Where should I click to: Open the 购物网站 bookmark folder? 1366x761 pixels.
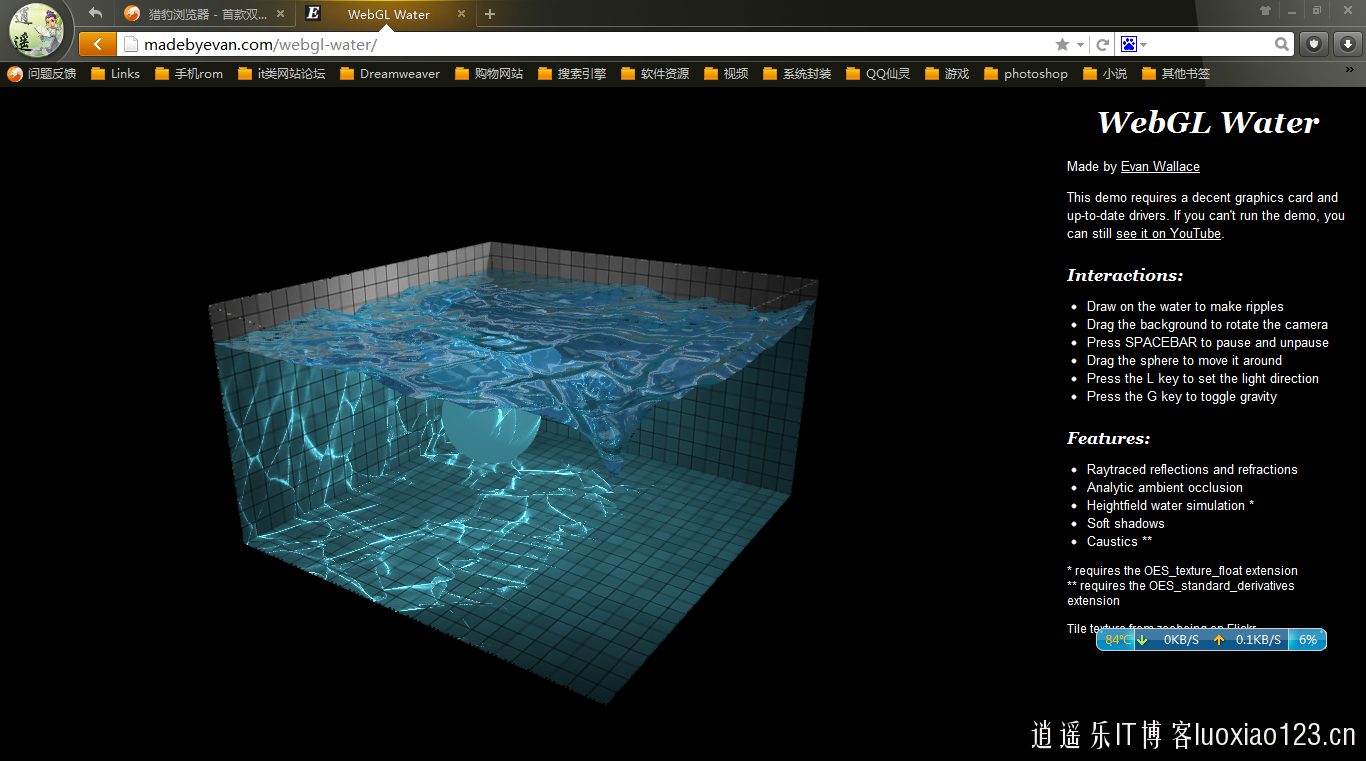[x=488, y=74]
